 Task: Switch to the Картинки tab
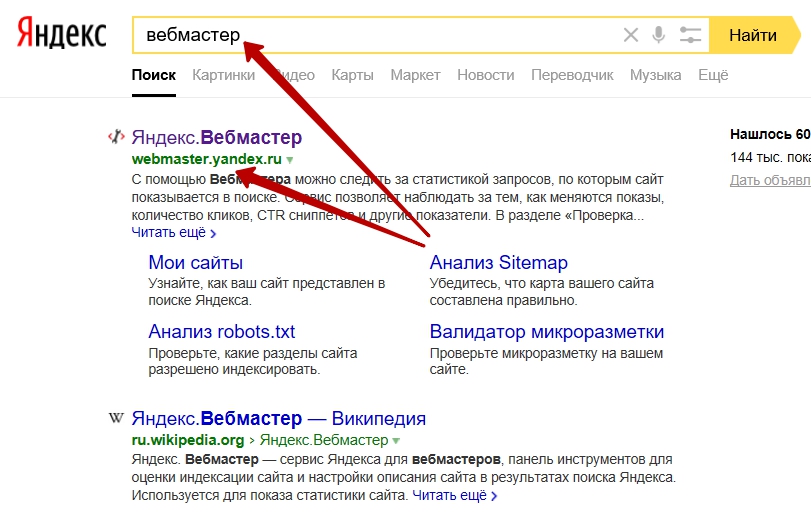(x=223, y=75)
